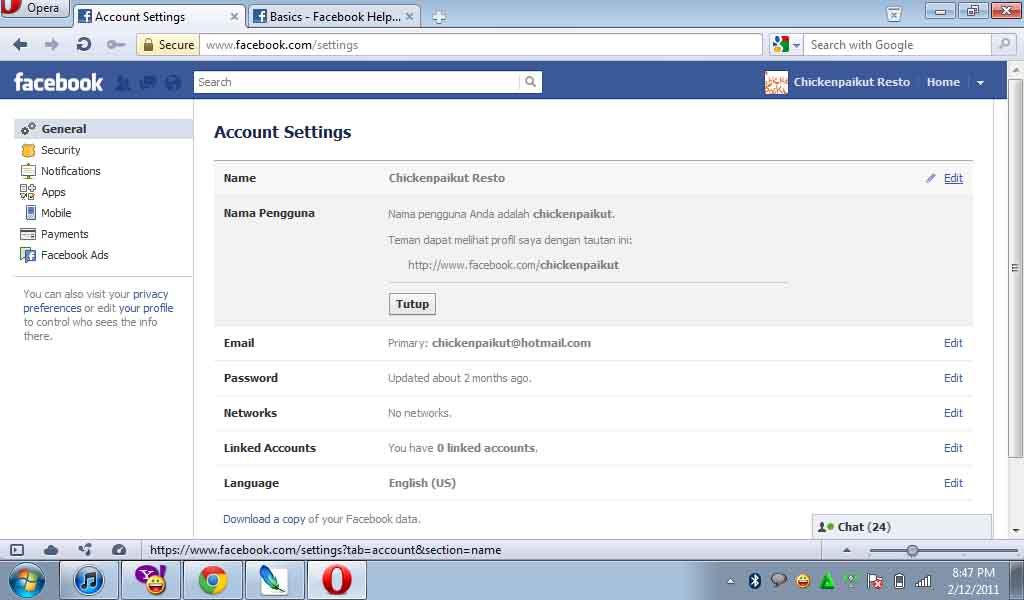Image resolution: width=1024 pixels, height=600 pixels.
Task: Open Facebook messages icon
Action: click(x=148, y=82)
